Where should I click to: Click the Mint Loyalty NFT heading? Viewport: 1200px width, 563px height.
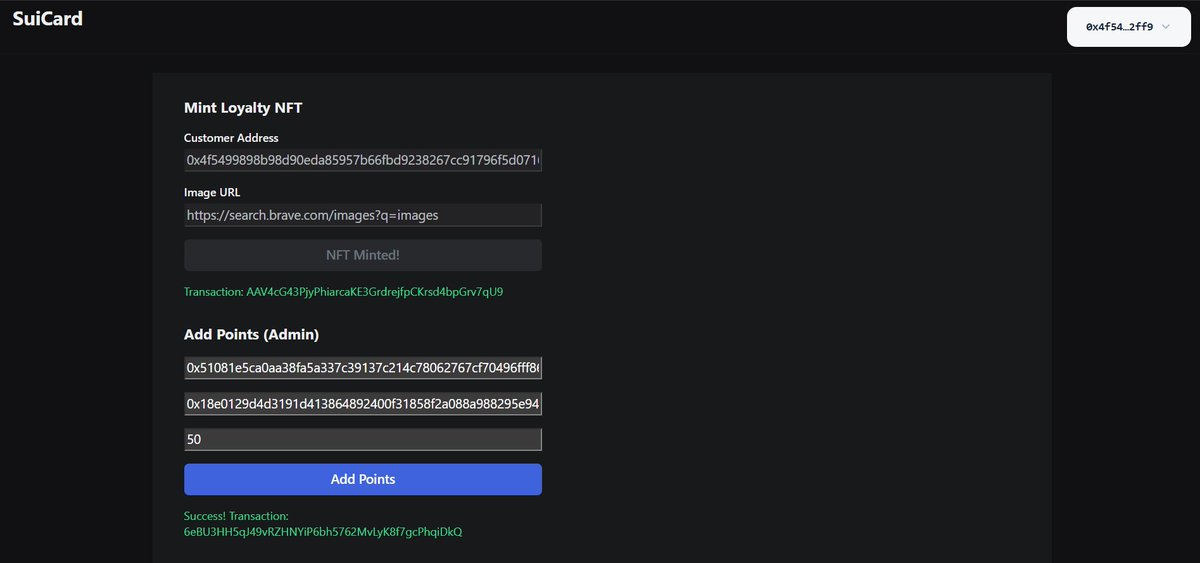(245, 108)
